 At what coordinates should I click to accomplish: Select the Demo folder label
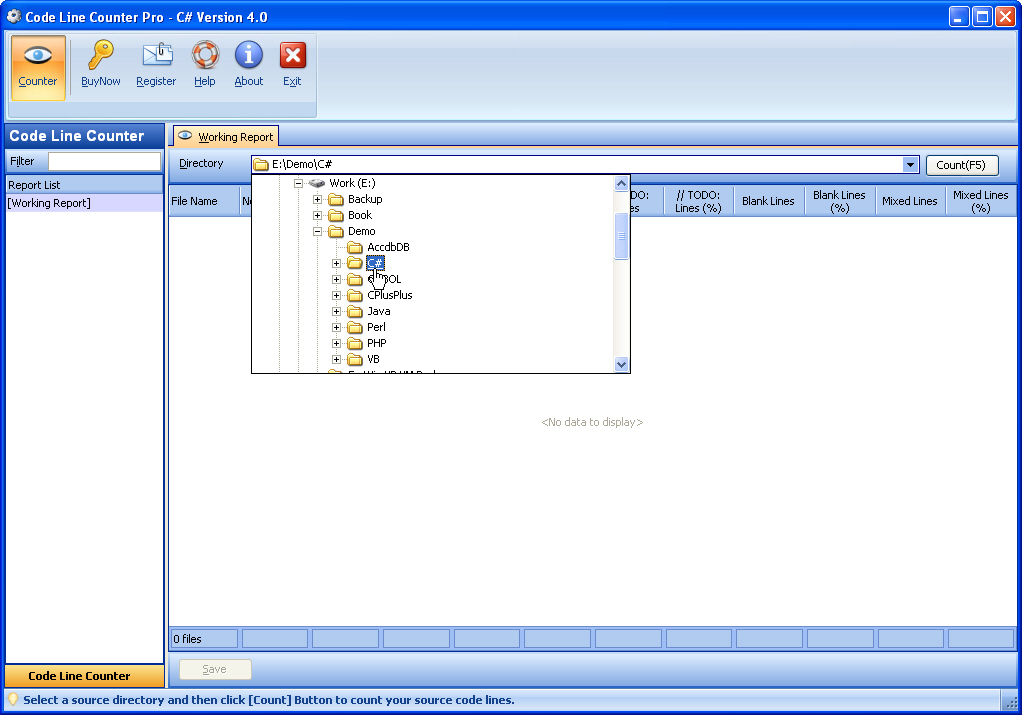tap(362, 231)
